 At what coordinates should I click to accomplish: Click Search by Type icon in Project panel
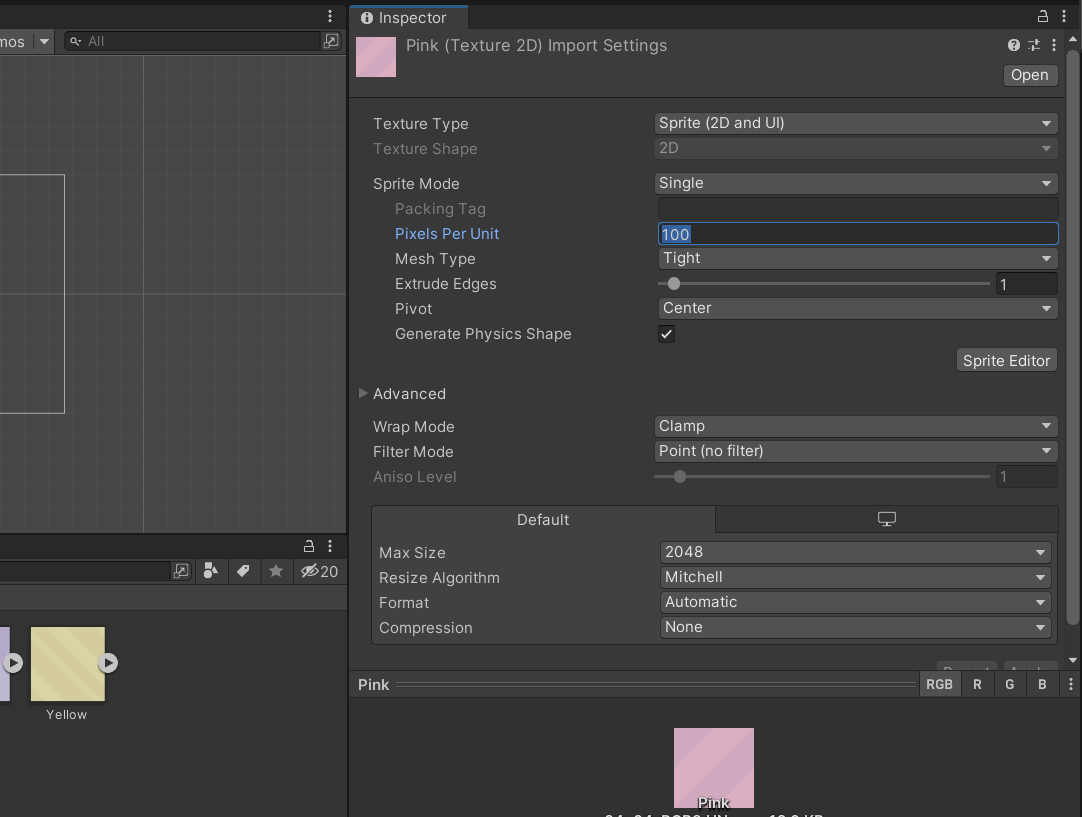210,571
